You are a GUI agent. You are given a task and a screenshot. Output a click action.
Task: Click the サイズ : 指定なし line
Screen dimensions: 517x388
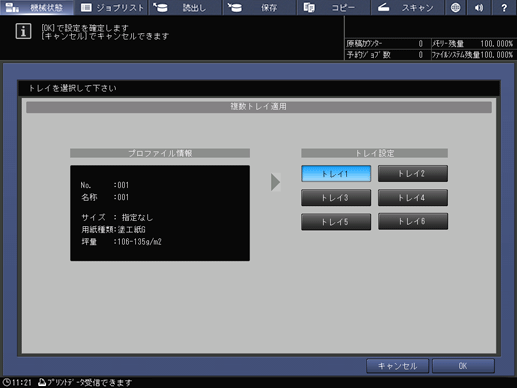coord(117,218)
